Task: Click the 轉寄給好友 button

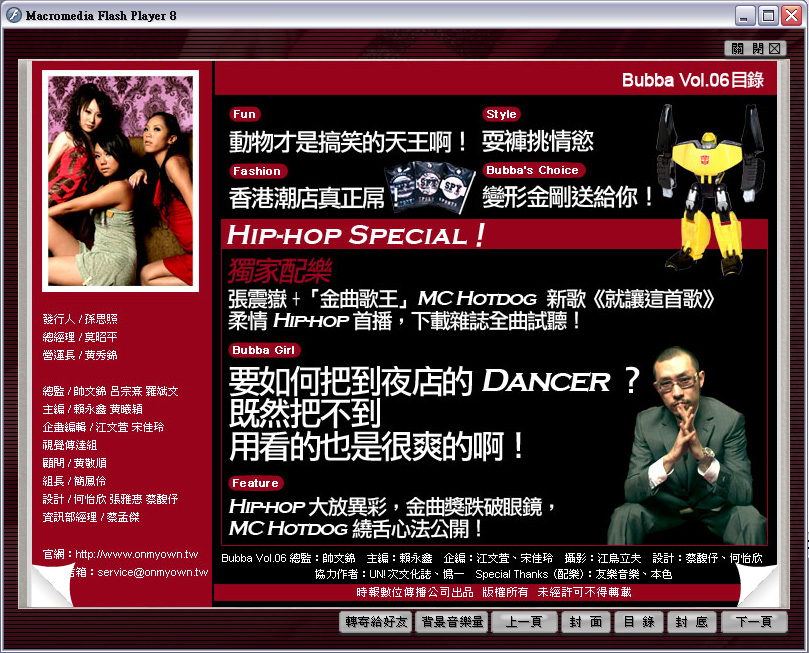Action: (x=376, y=622)
